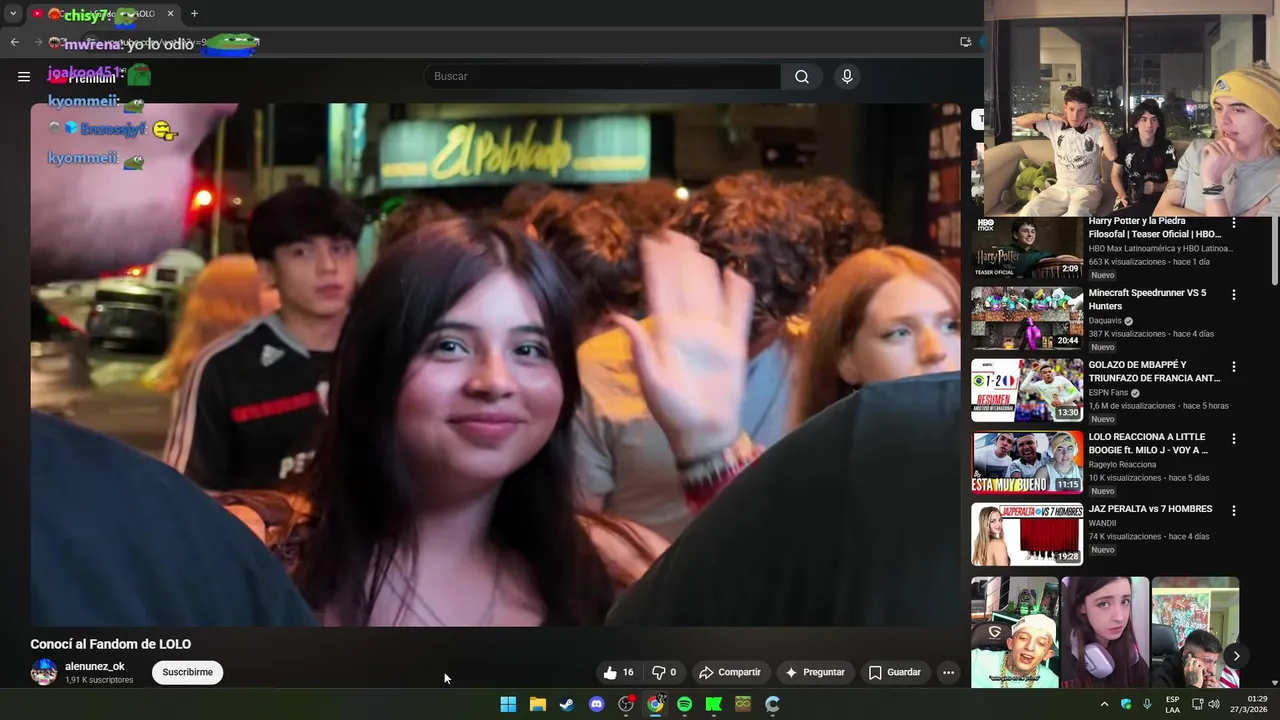
Task: Advance Shorts shelf with next arrow
Action: click(x=1236, y=656)
